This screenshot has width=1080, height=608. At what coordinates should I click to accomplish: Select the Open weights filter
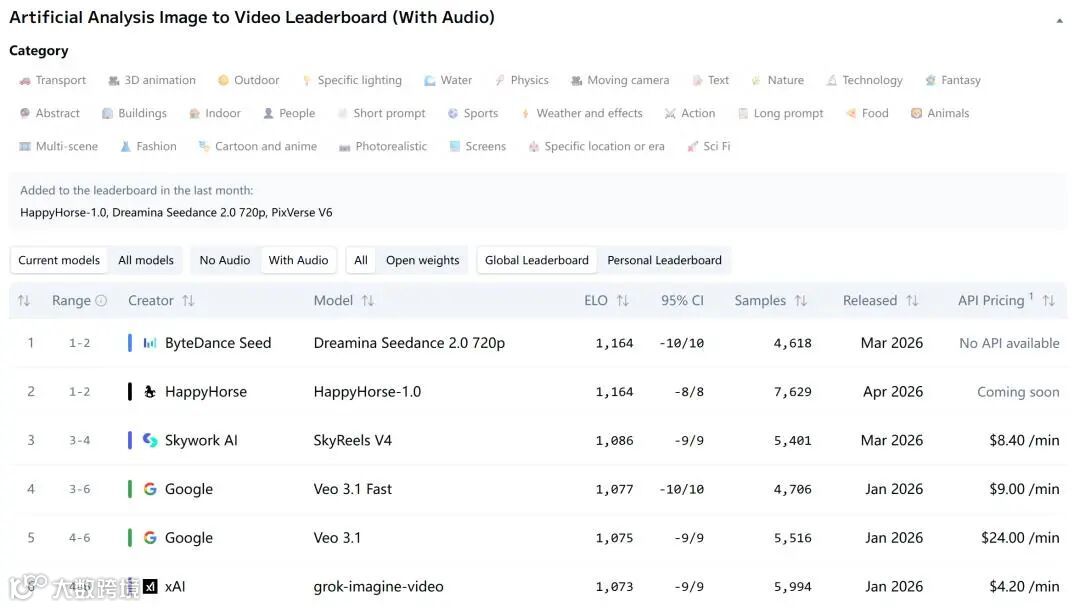coord(422,260)
